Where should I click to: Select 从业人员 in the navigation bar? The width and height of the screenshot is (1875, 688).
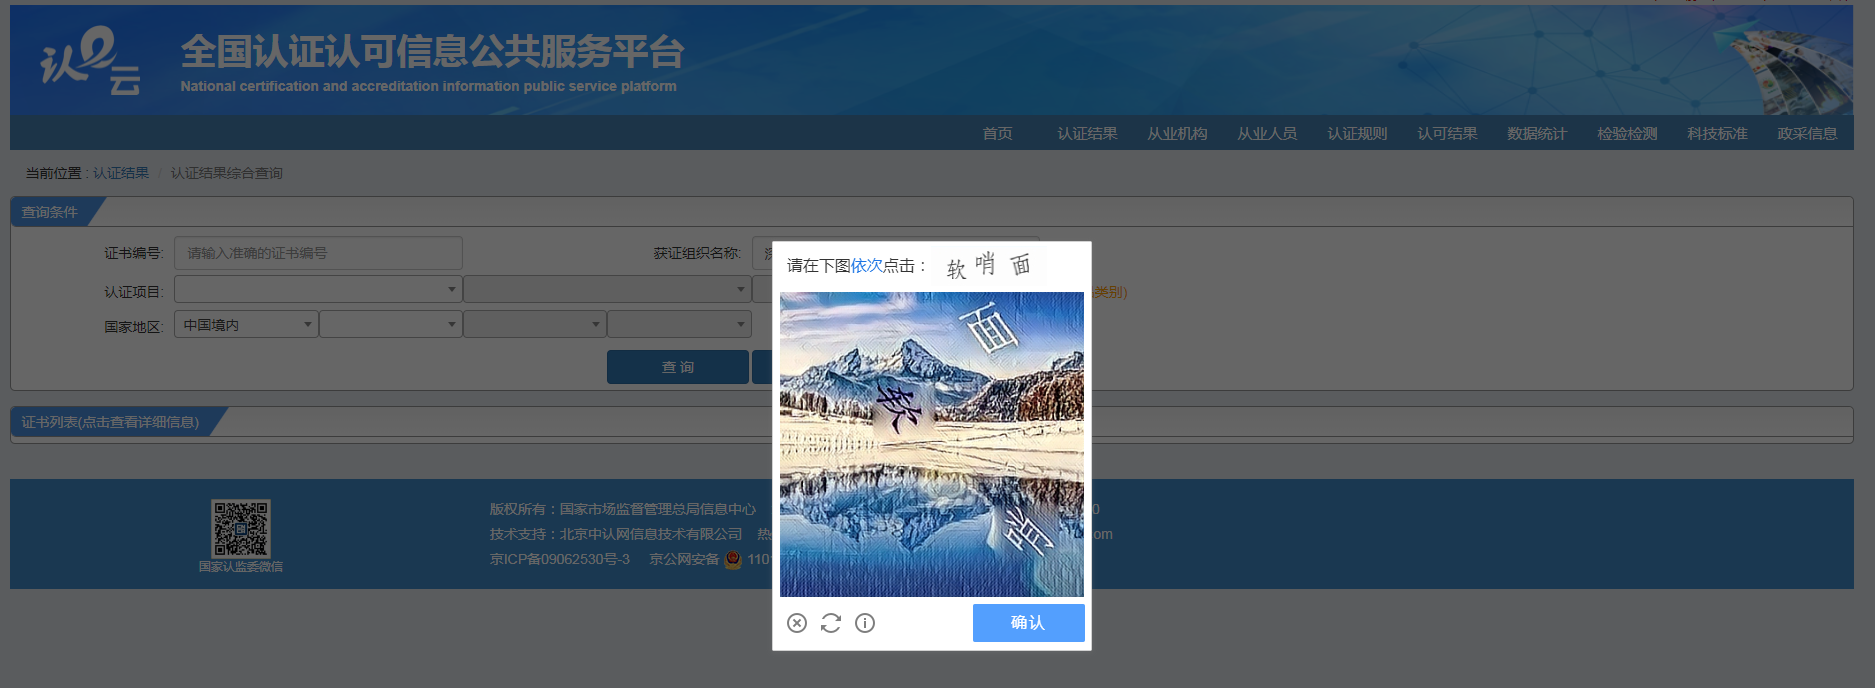pos(1267,133)
